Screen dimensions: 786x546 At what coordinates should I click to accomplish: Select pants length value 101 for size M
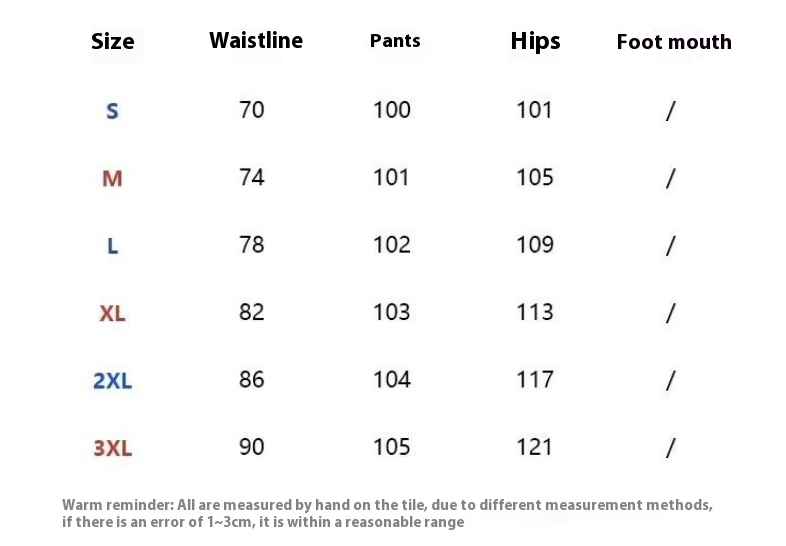392,177
